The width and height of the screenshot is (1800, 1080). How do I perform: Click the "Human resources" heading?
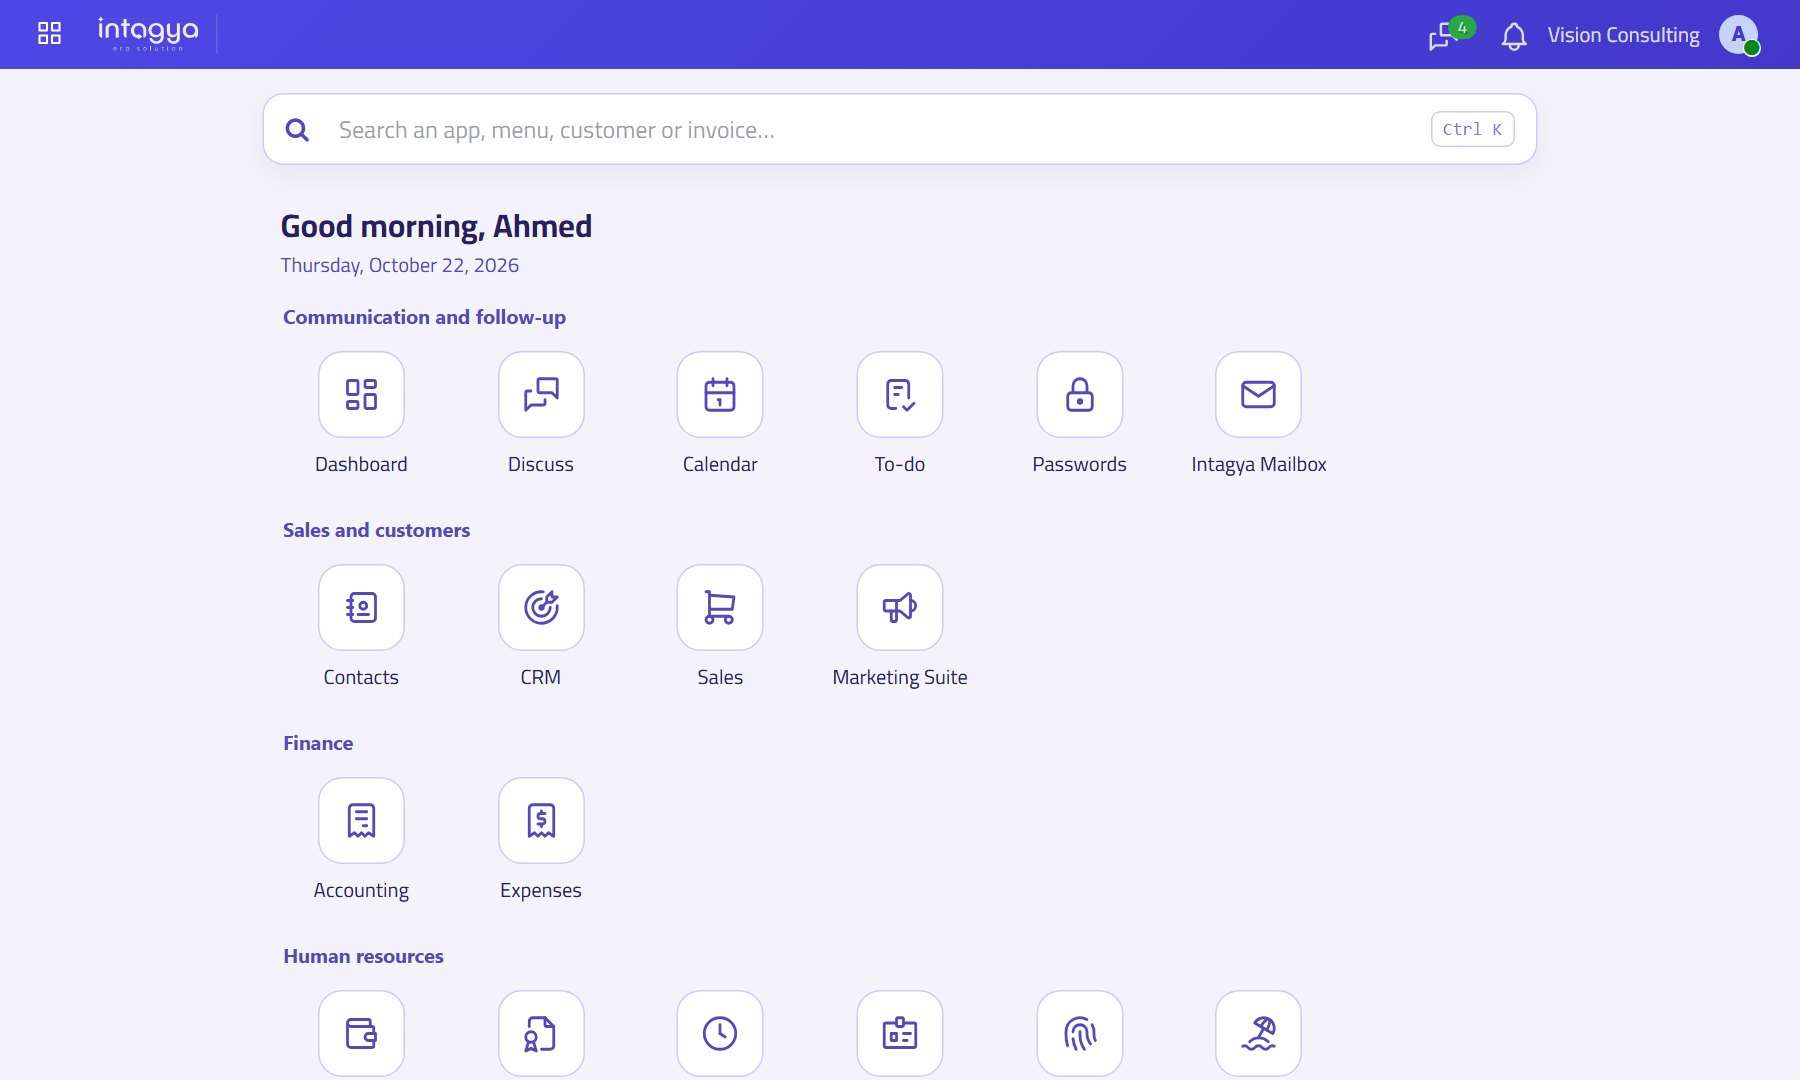pyautogui.click(x=363, y=956)
